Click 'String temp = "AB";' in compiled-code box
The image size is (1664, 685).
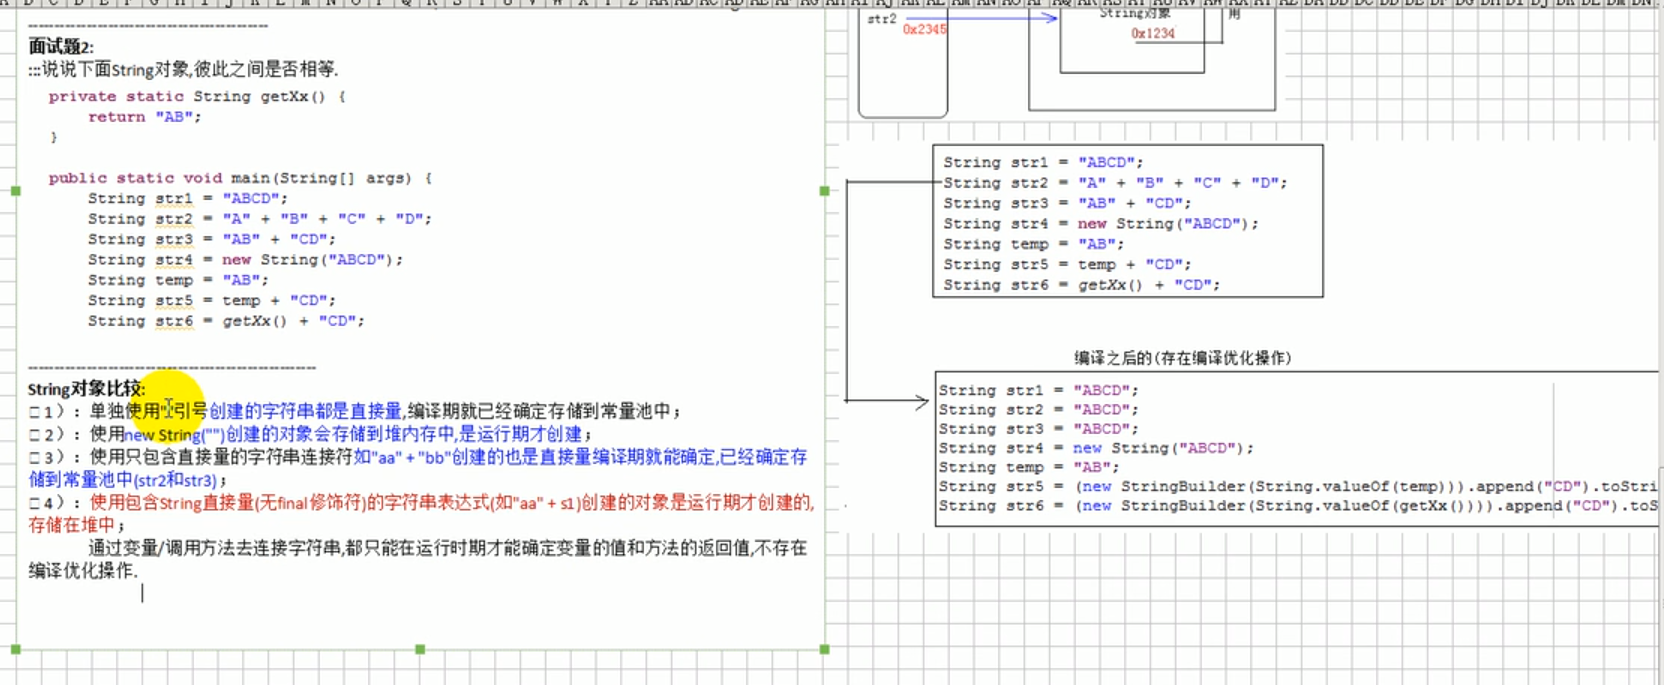1028,467
